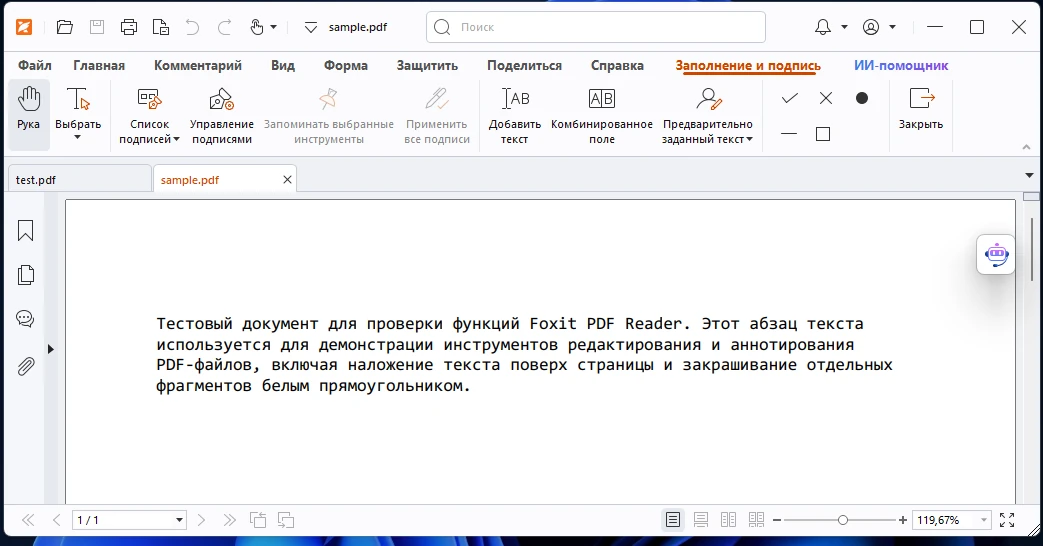The height and width of the screenshot is (546, 1043).
Task: Open the user account icon
Action: coord(871,27)
